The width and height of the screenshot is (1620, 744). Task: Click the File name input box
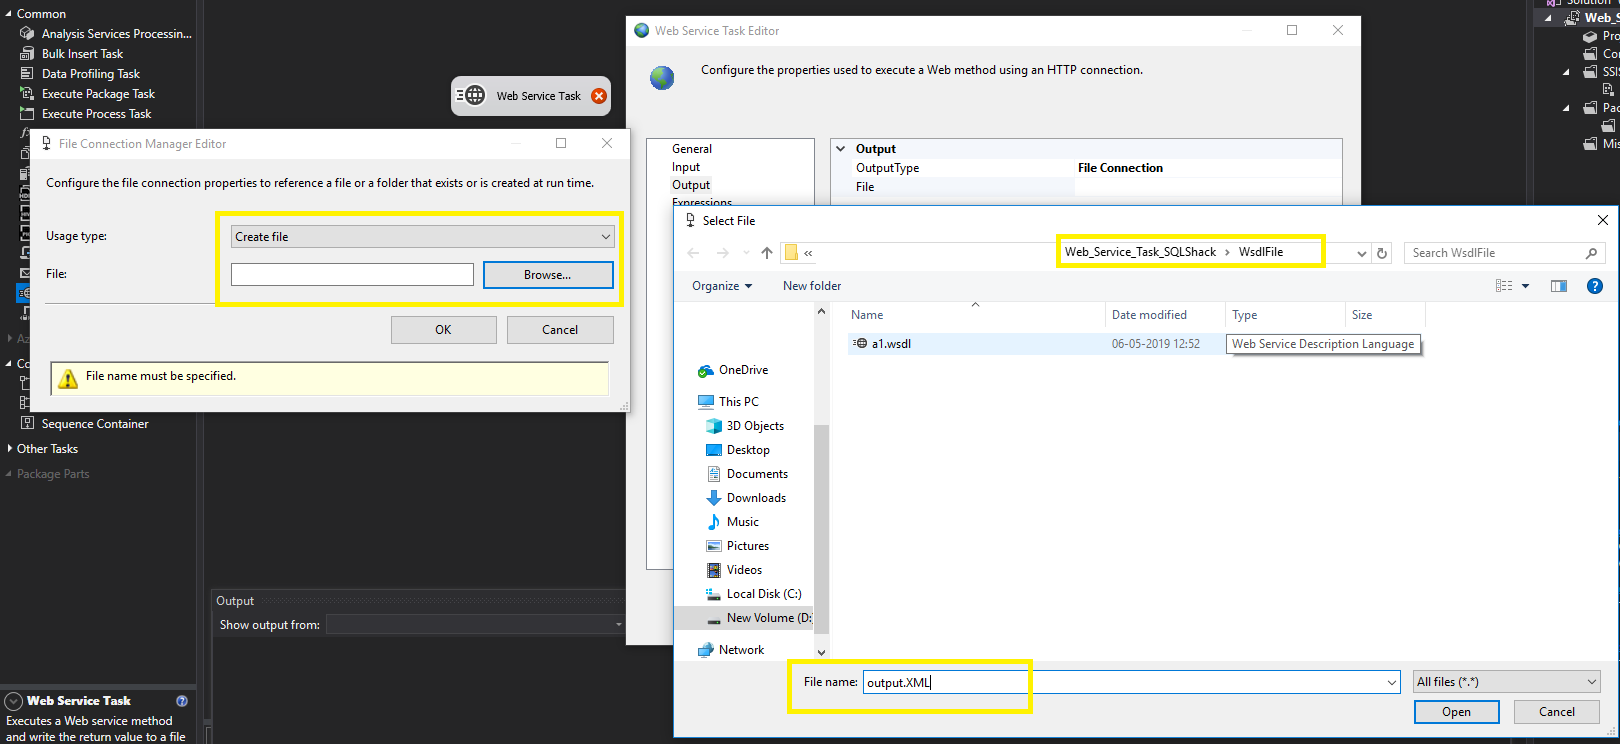pyautogui.click(x=1131, y=682)
